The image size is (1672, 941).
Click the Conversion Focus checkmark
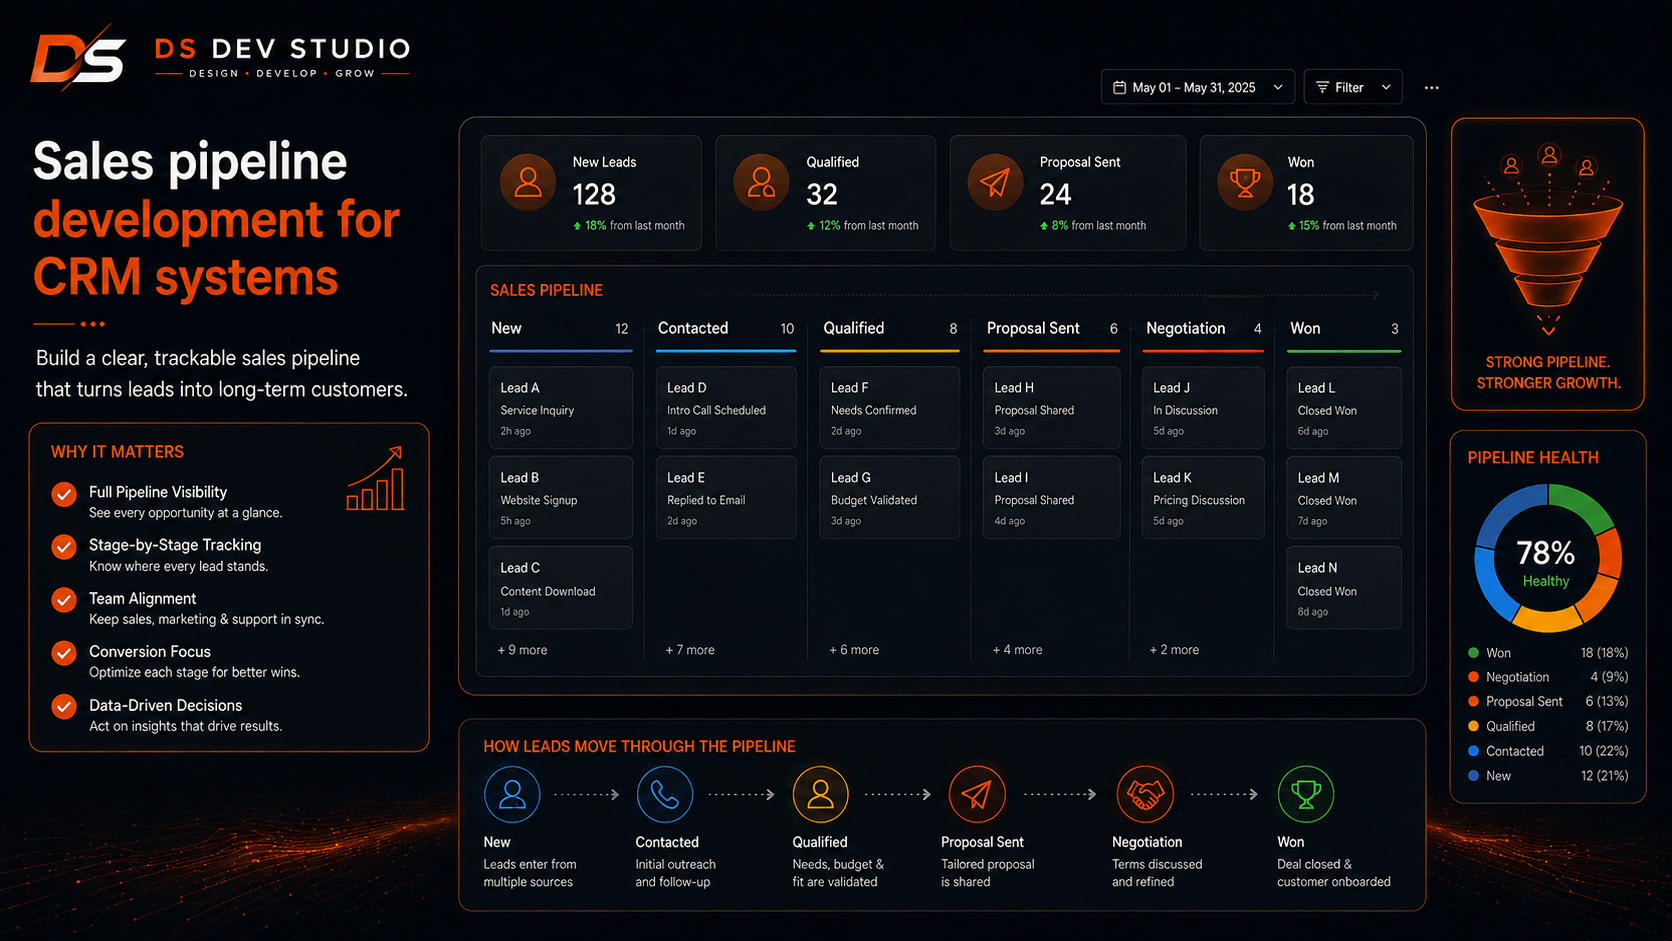(64, 653)
